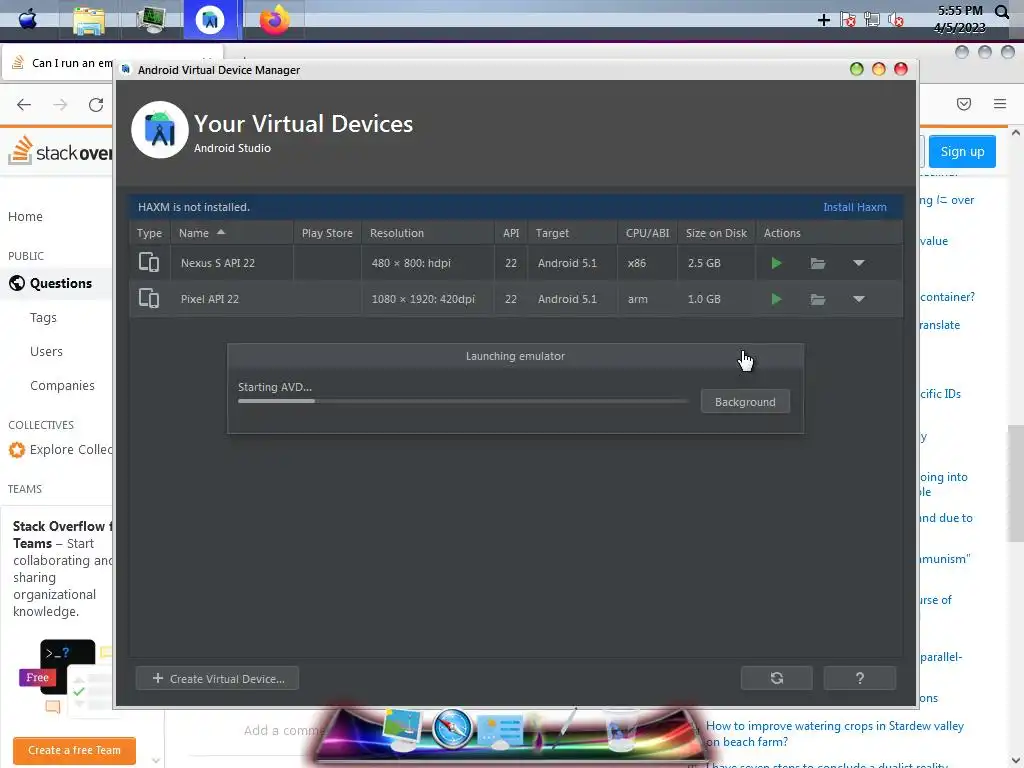Launch the Nexus S API 22 emulator
1024x768 pixels.
(776, 263)
